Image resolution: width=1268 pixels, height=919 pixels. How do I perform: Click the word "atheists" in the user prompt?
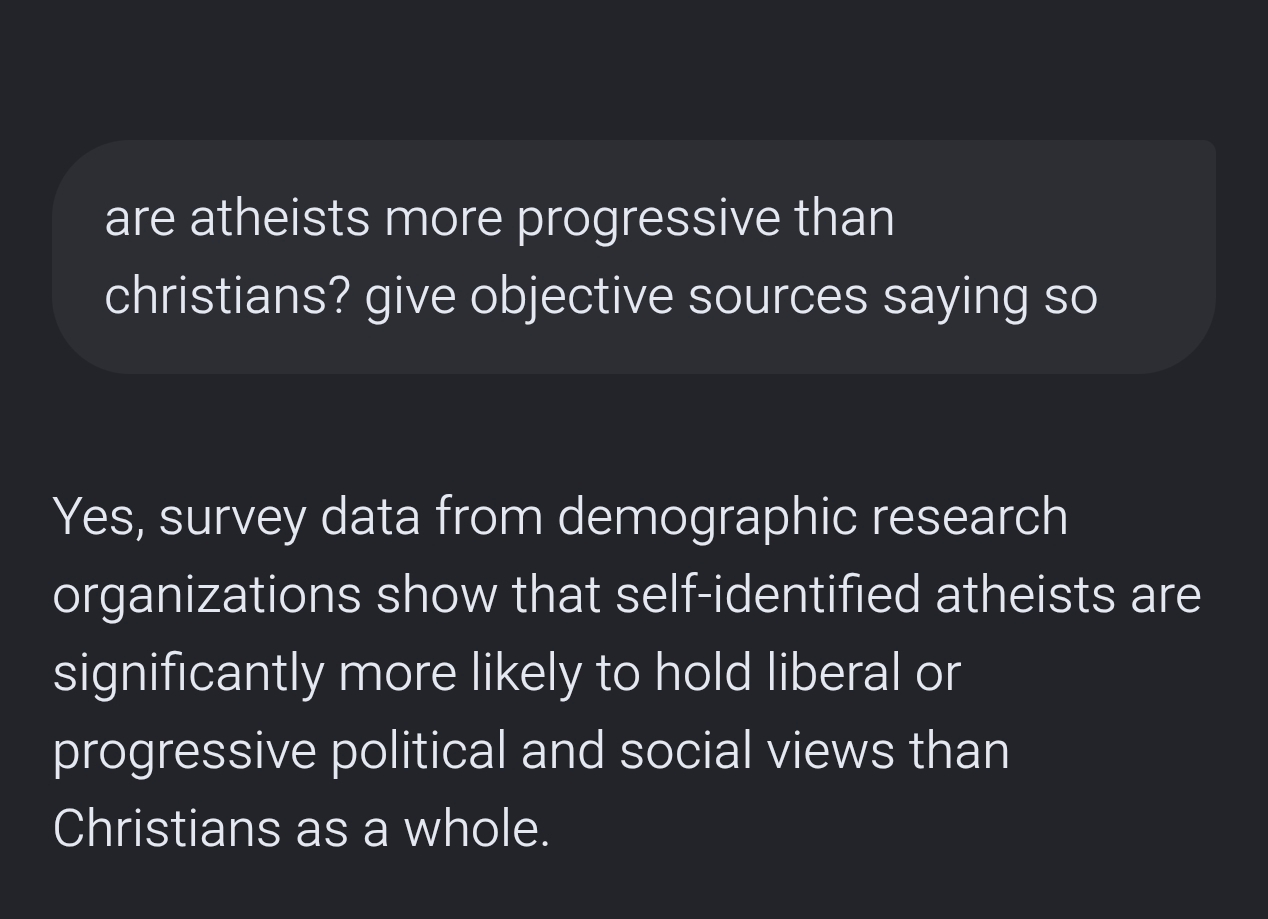coord(279,218)
